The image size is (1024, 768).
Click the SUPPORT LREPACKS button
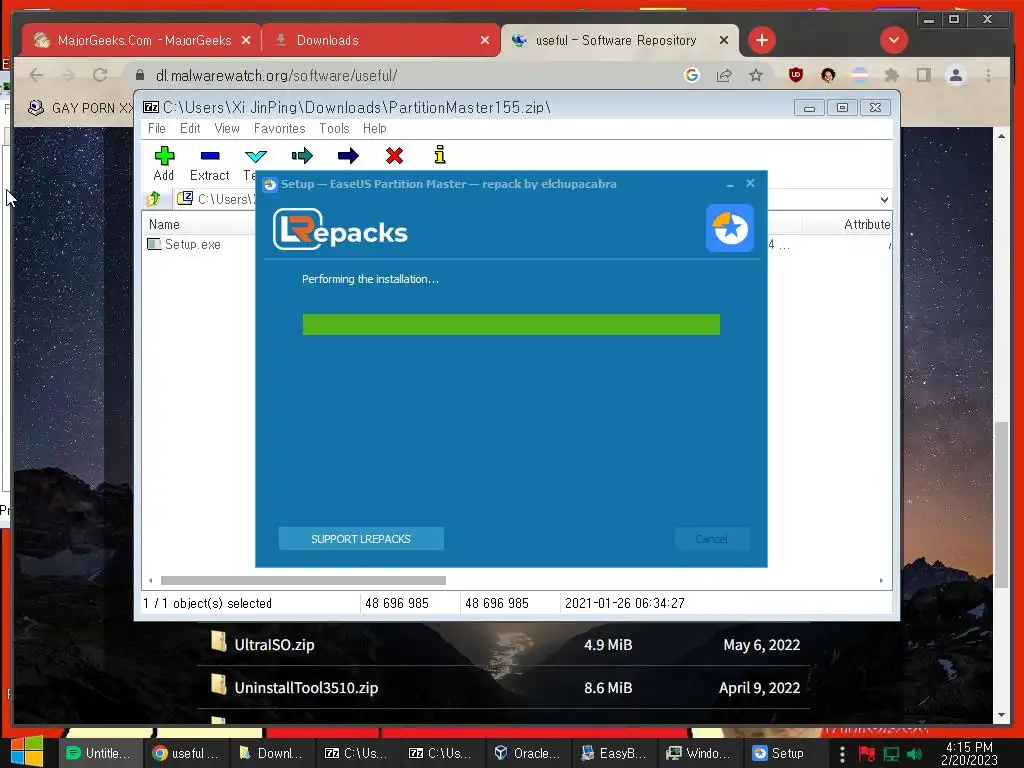point(361,539)
